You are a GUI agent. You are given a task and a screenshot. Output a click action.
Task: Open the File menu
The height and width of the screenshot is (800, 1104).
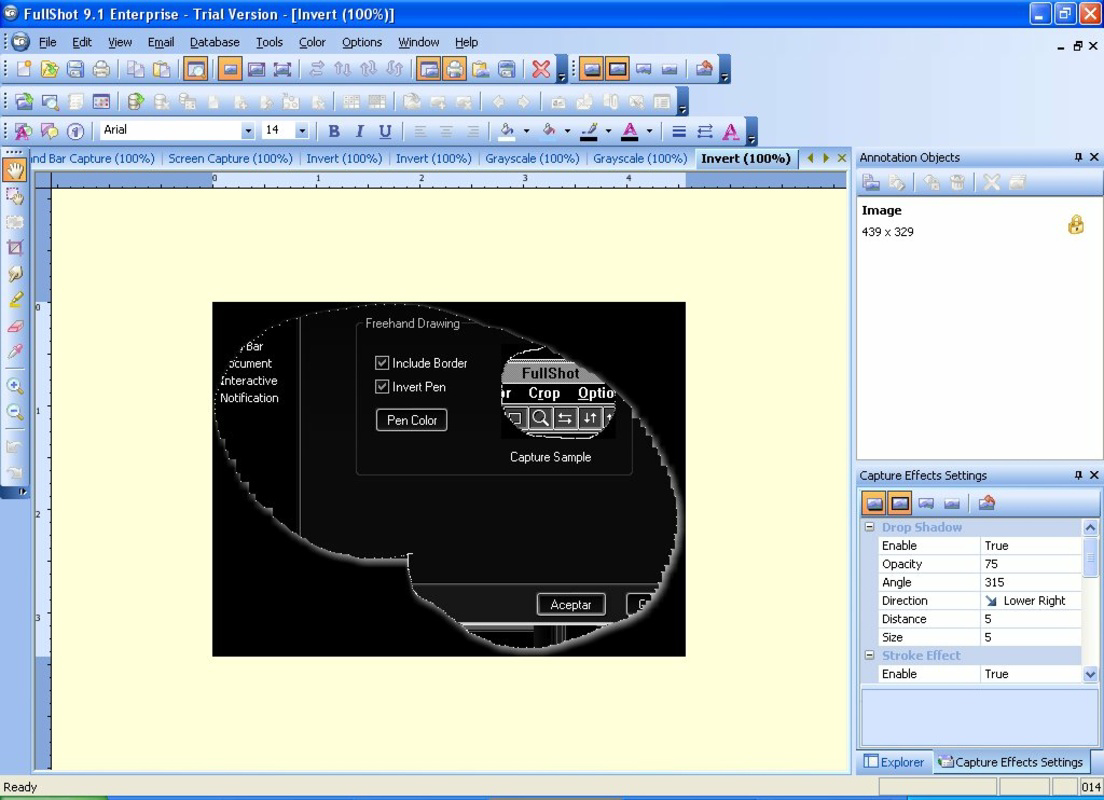pyautogui.click(x=48, y=42)
